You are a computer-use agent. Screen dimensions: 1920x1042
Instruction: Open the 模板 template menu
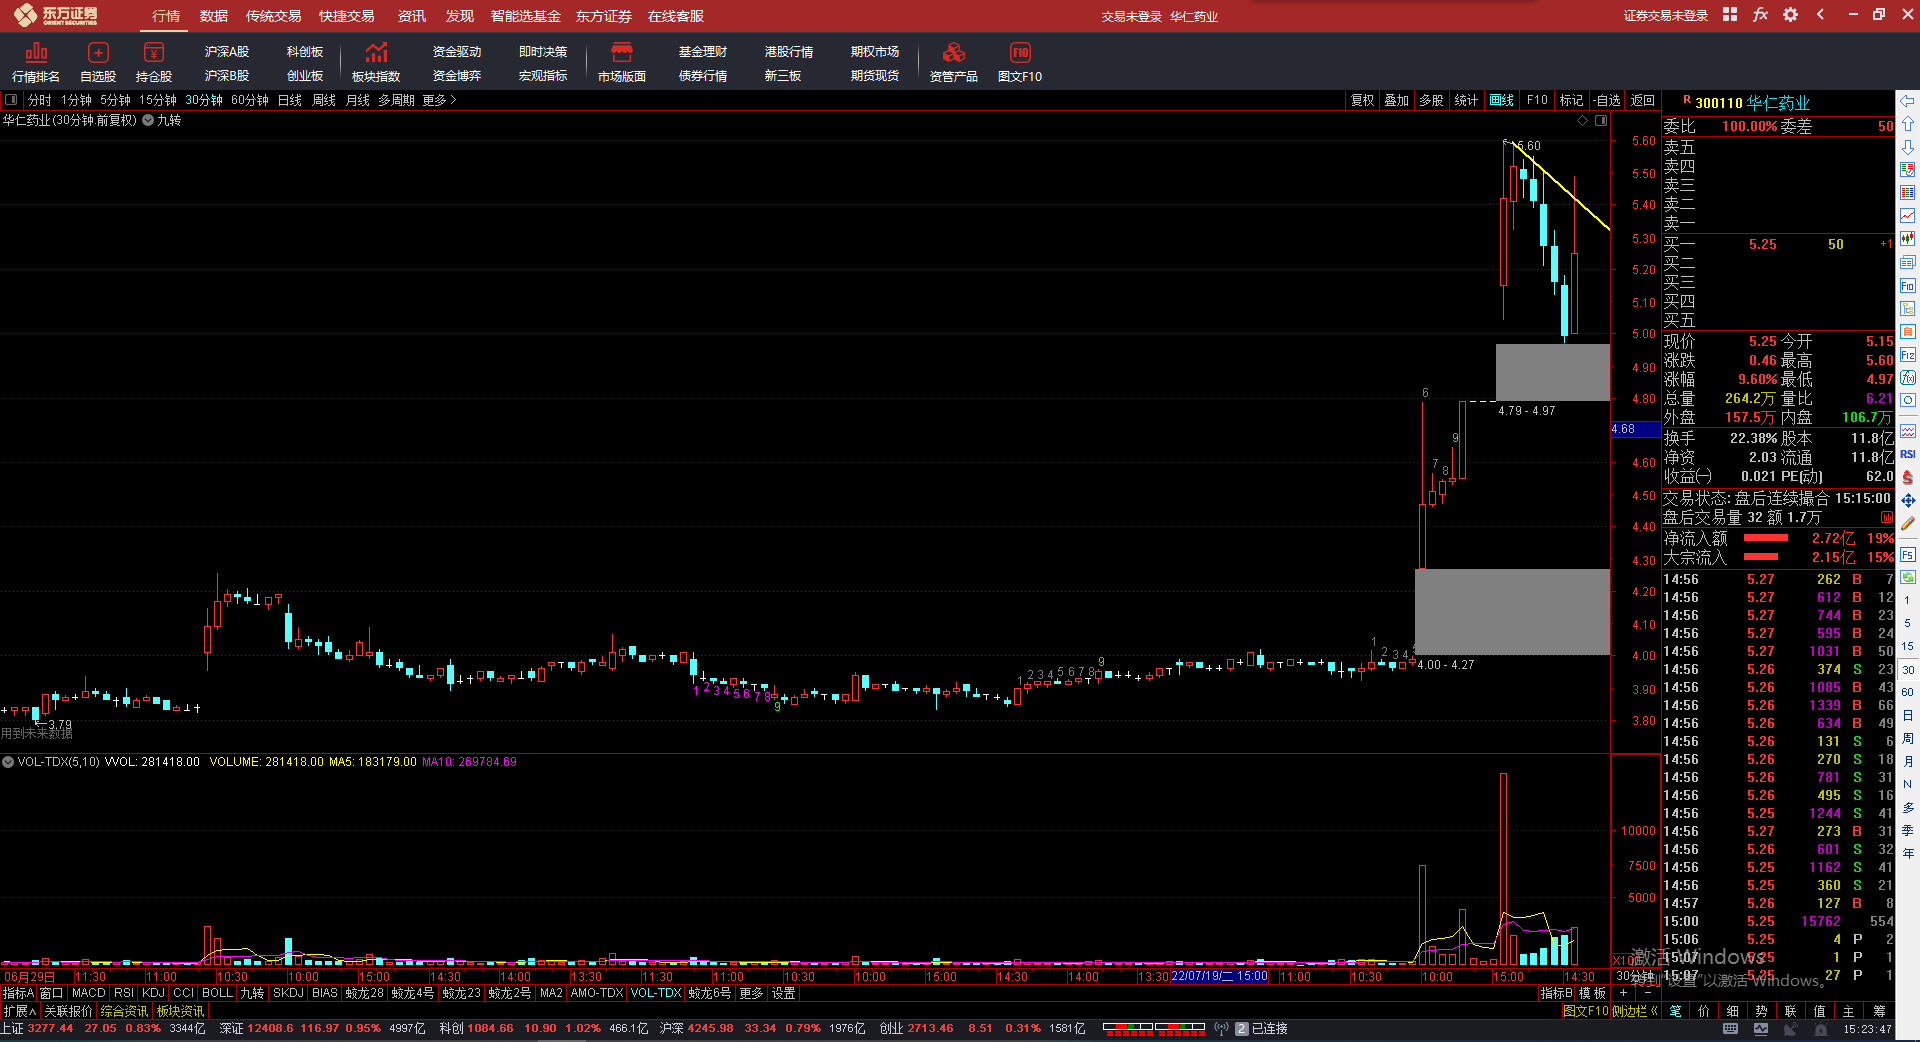click(1592, 993)
